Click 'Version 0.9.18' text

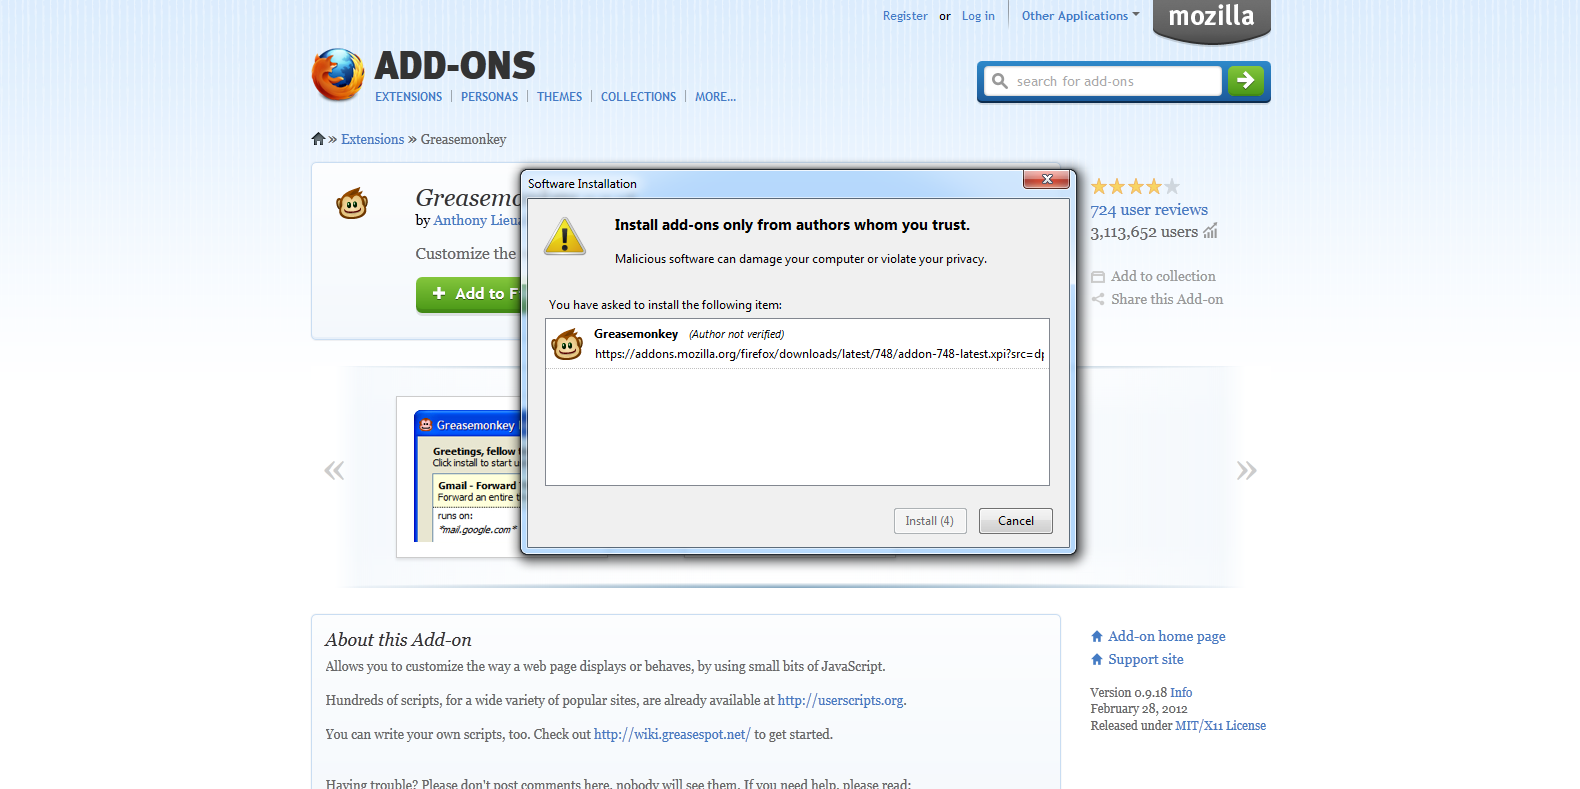click(1129, 693)
